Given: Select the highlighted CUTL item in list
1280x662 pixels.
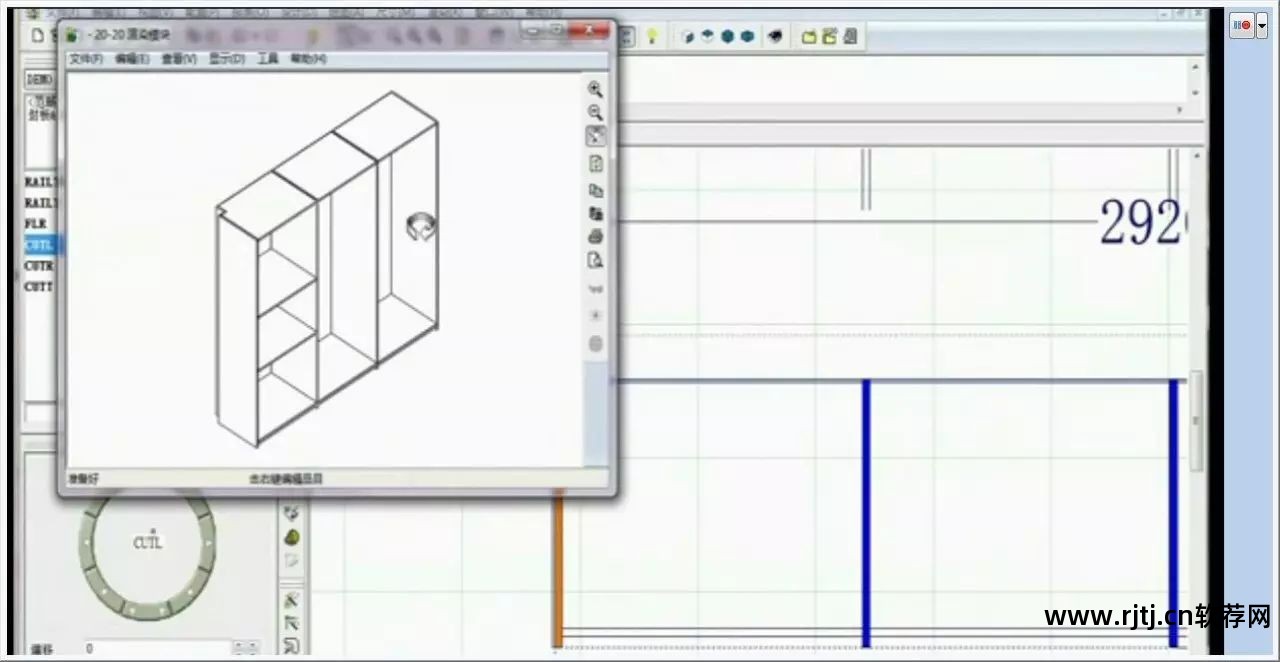Looking at the screenshot, I should (40, 245).
